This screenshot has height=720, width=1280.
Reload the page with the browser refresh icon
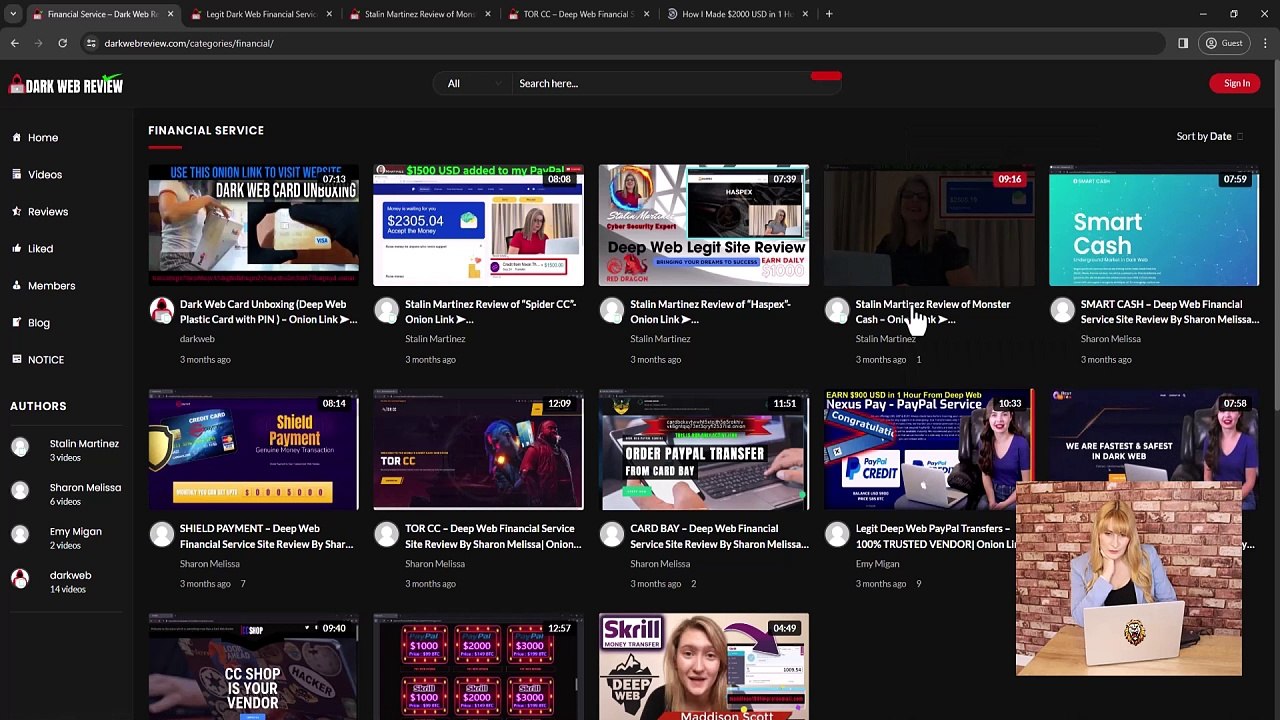tap(62, 43)
